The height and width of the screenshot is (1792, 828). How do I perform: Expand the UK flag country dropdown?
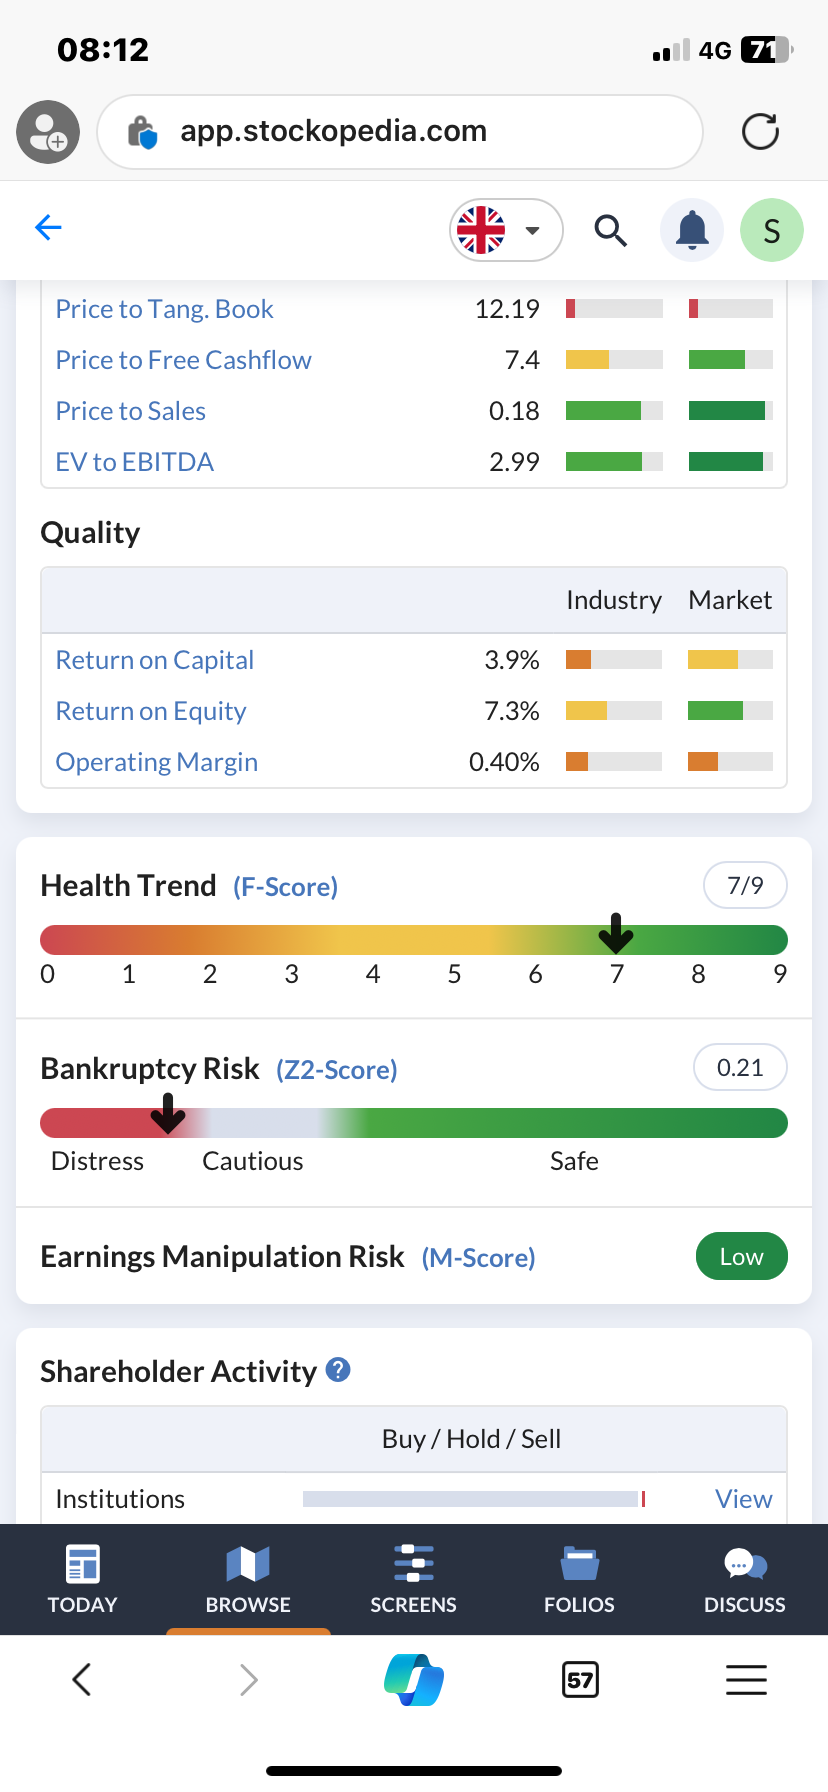(506, 230)
